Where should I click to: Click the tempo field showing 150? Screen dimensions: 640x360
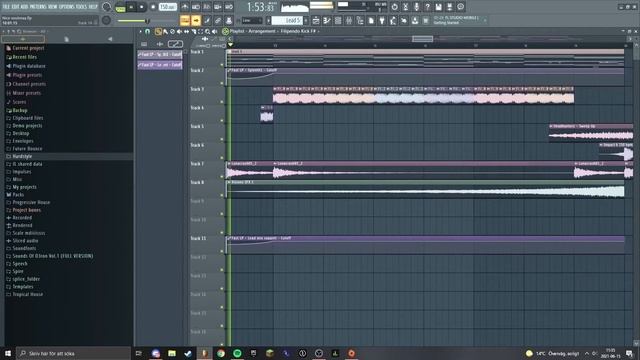coord(167,7)
